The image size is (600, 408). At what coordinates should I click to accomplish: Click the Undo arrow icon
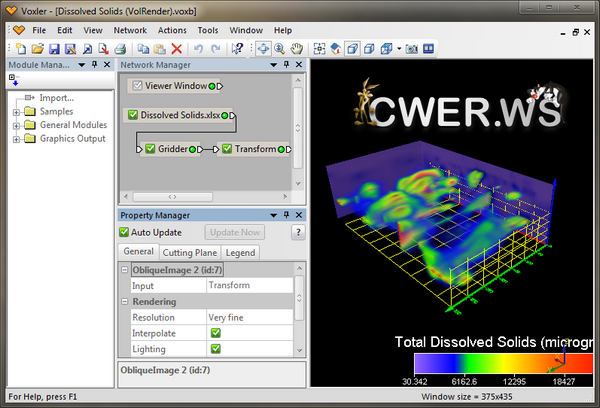199,48
